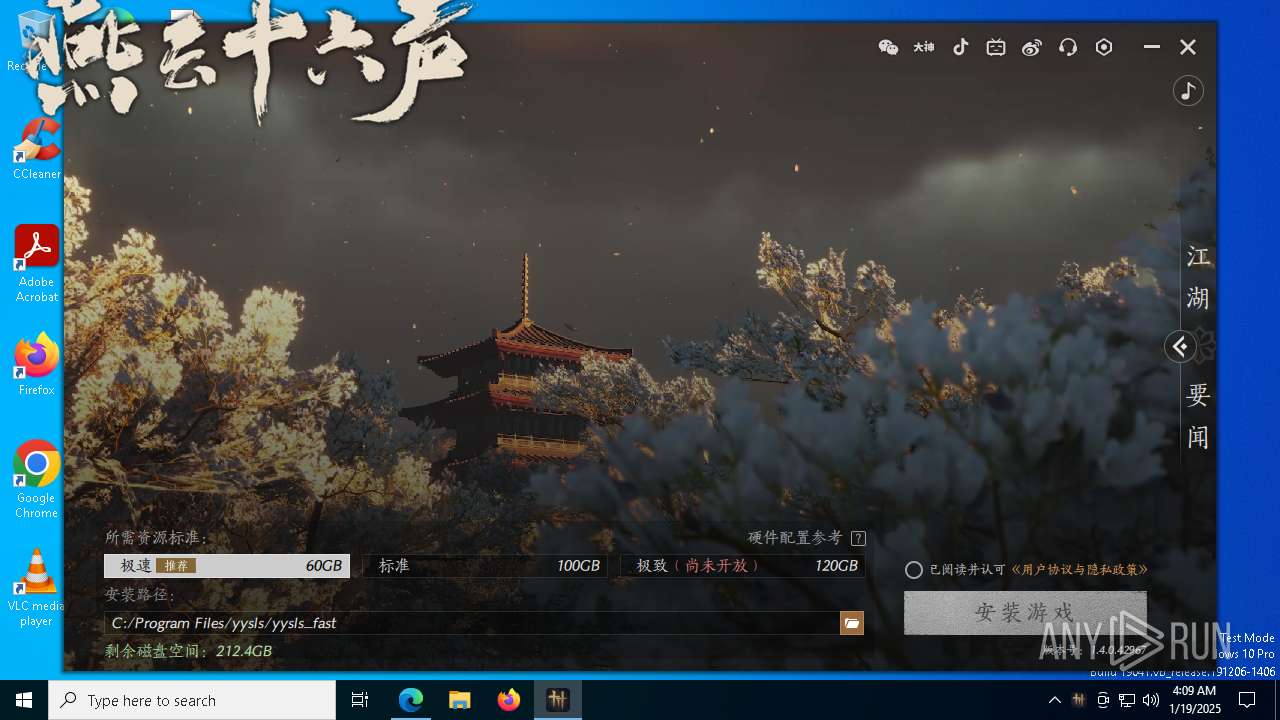
Task: Click 剩余磁盘空间 212.4GB text
Action: 189,651
